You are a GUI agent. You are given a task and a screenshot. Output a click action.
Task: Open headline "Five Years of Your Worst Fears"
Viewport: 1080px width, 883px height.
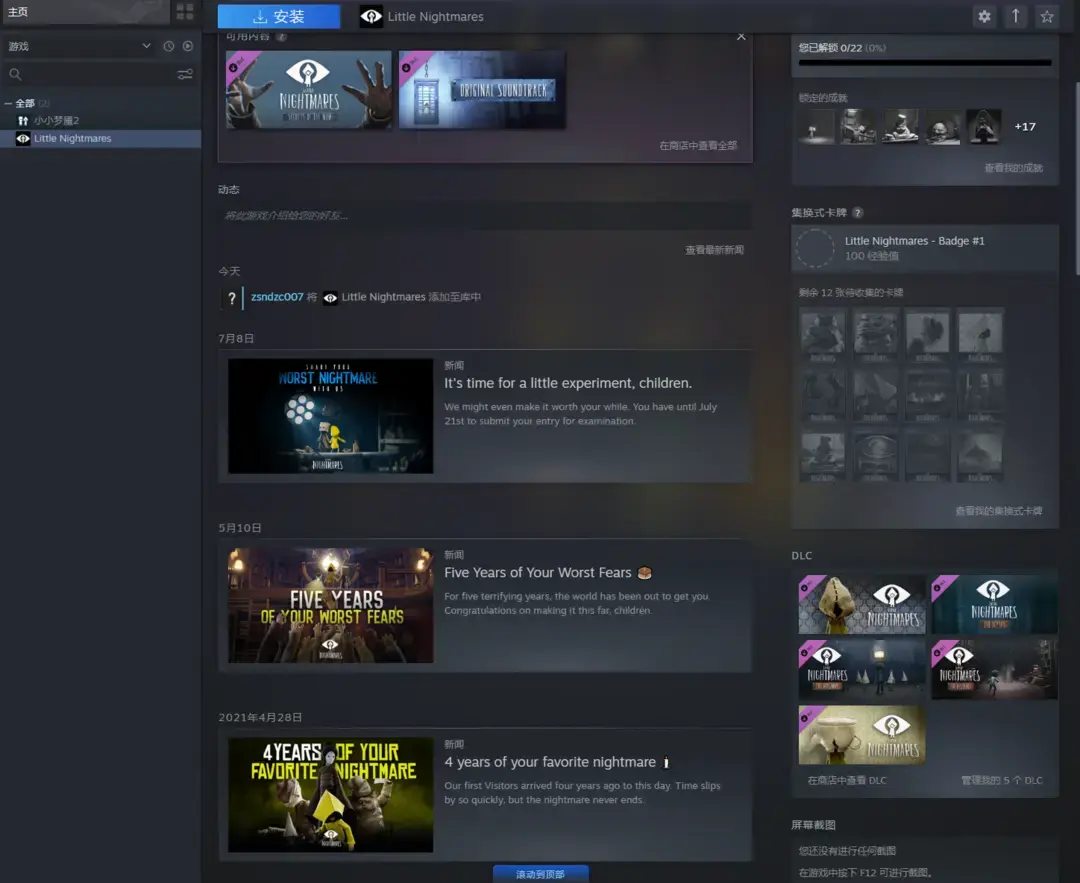click(x=538, y=572)
